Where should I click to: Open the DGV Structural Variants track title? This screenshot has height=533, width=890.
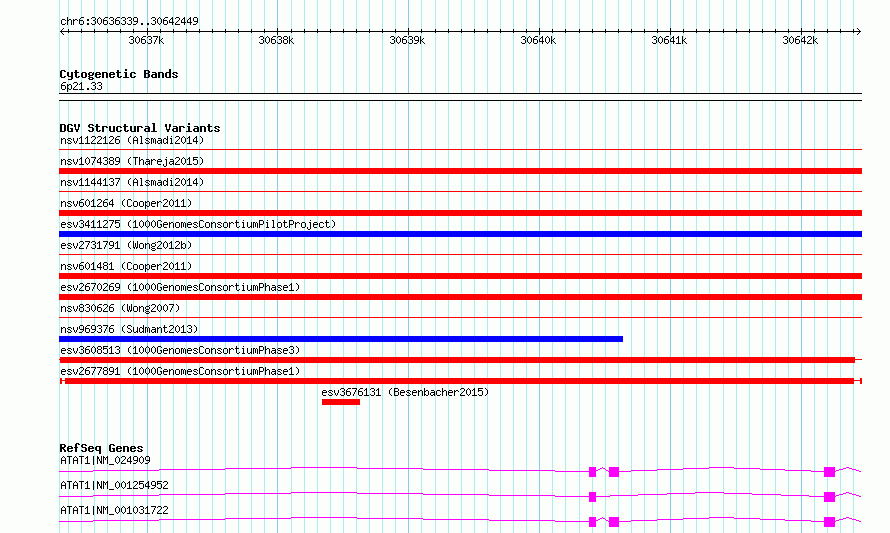pos(140,128)
